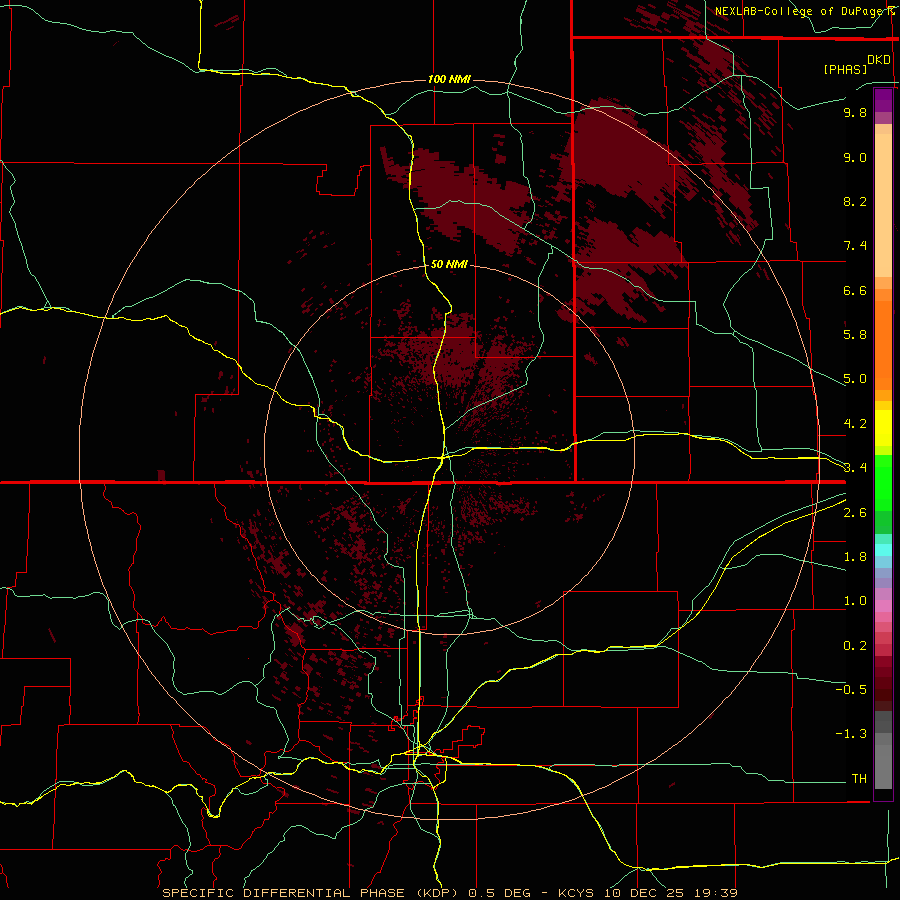Click the 2.6 value on color scale
Viewport: 900px width, 900px height.
[x=855, y=513]
